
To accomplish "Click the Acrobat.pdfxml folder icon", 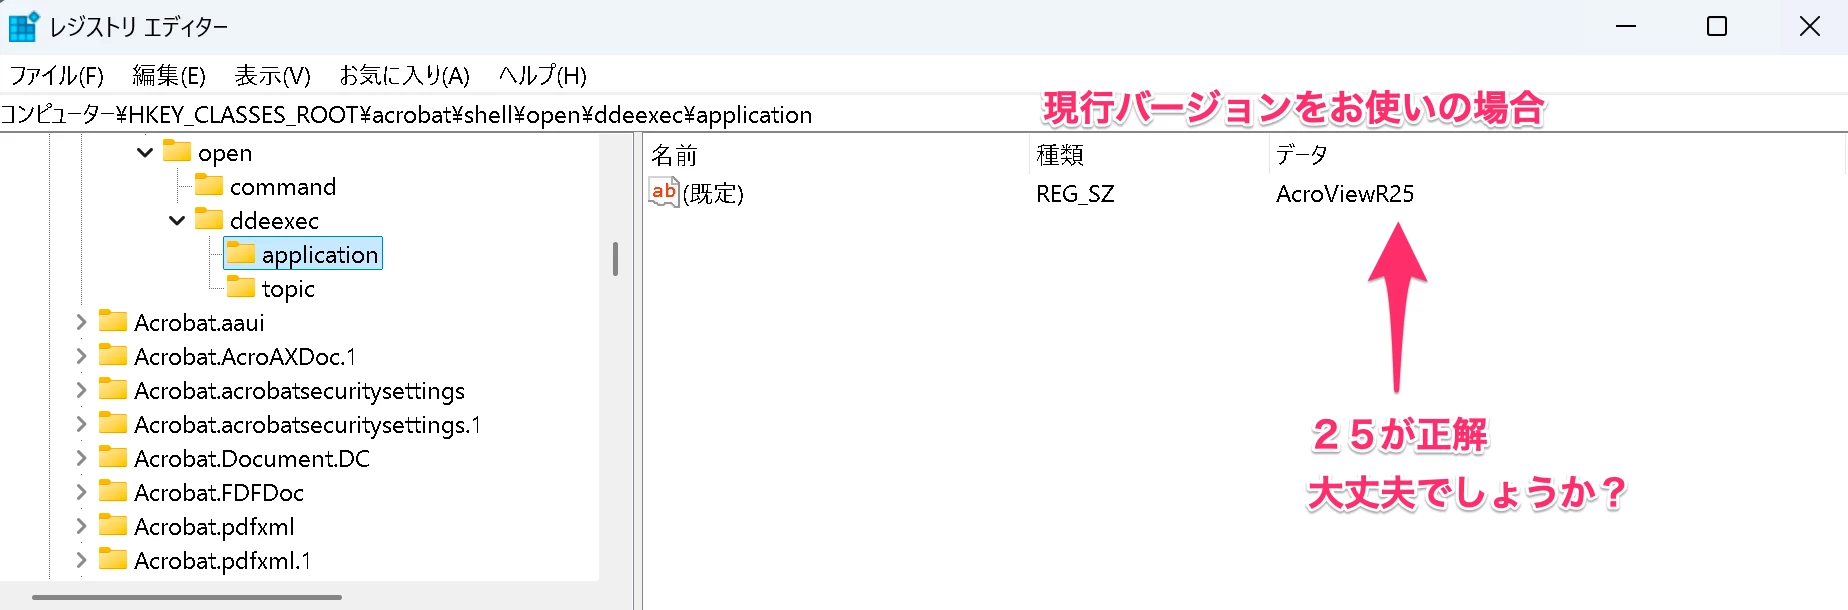I will click(113, 525).
